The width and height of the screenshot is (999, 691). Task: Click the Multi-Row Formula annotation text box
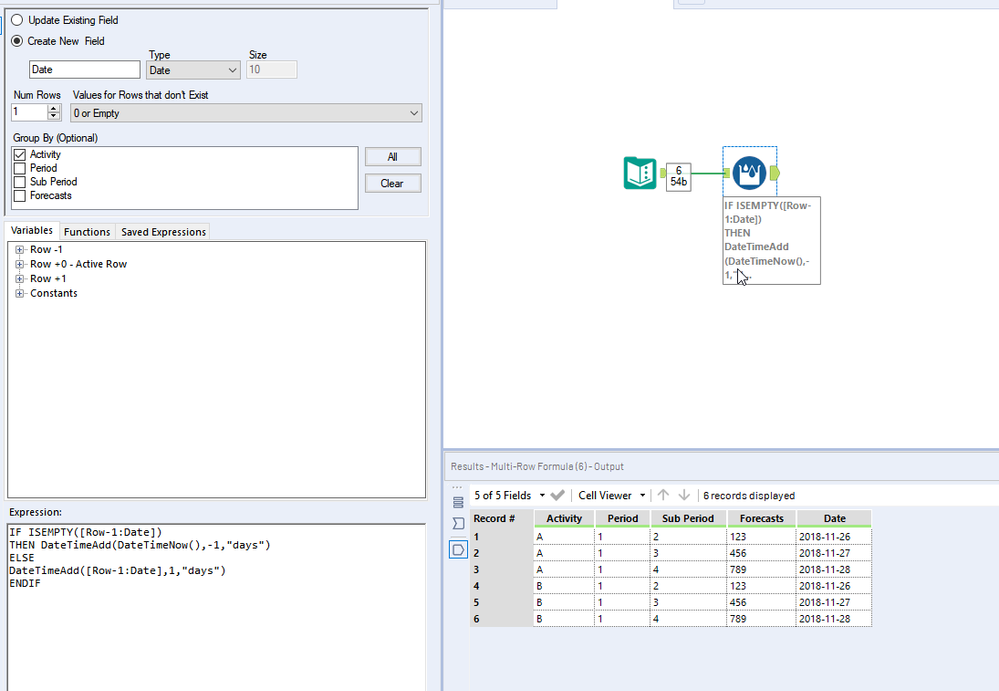[x=772, y=240]
